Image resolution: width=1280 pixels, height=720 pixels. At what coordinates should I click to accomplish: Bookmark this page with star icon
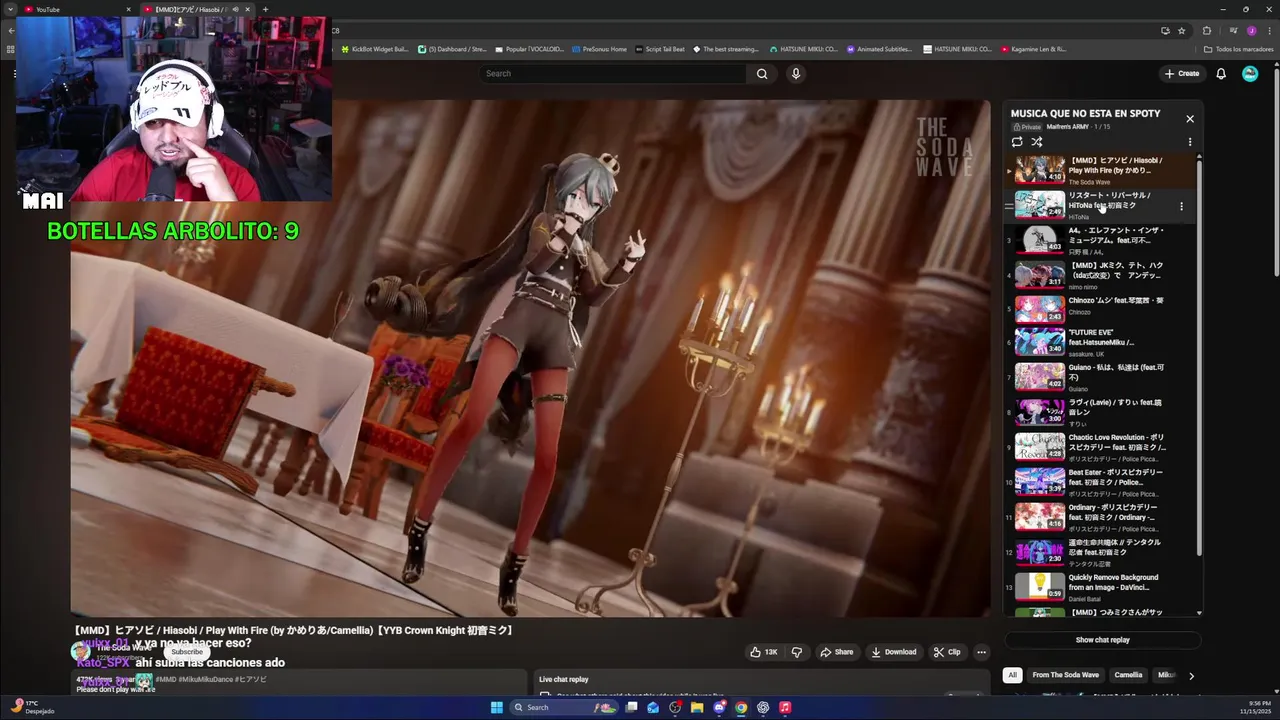click(x=1182, y=31)
